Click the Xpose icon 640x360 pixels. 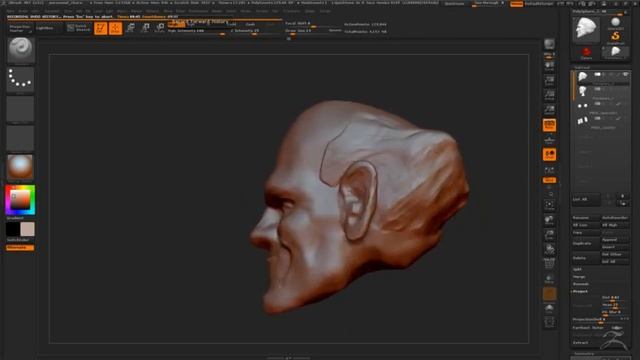point(549,322)
